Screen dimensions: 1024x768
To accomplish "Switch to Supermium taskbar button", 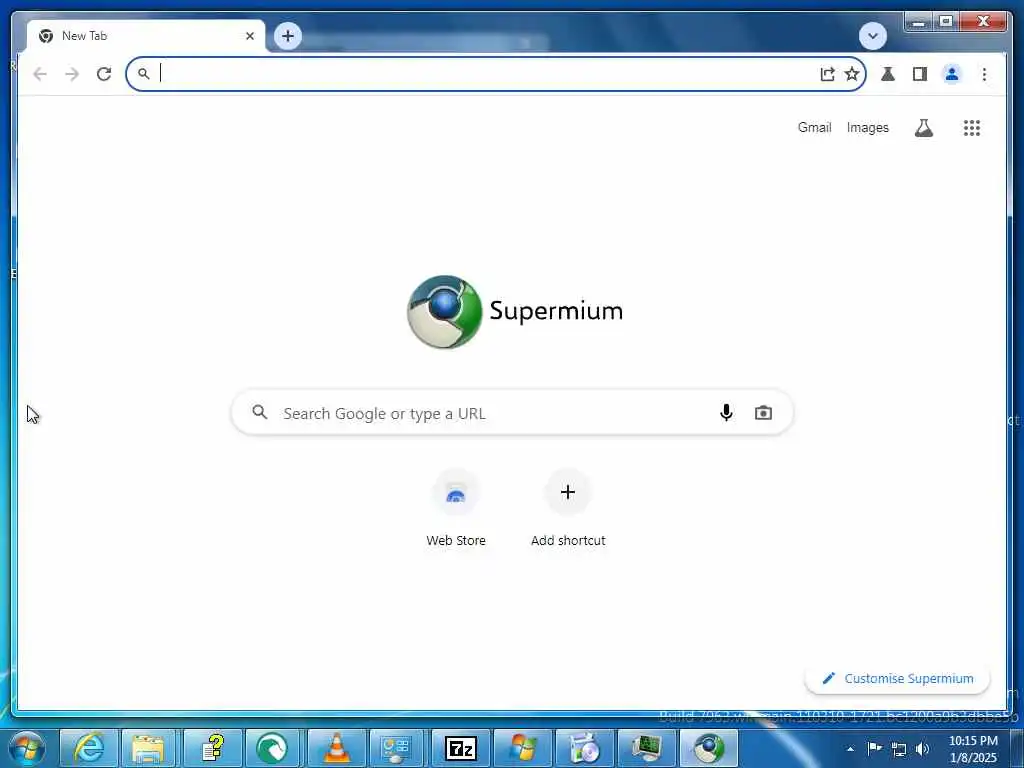I will coord(709,748).
